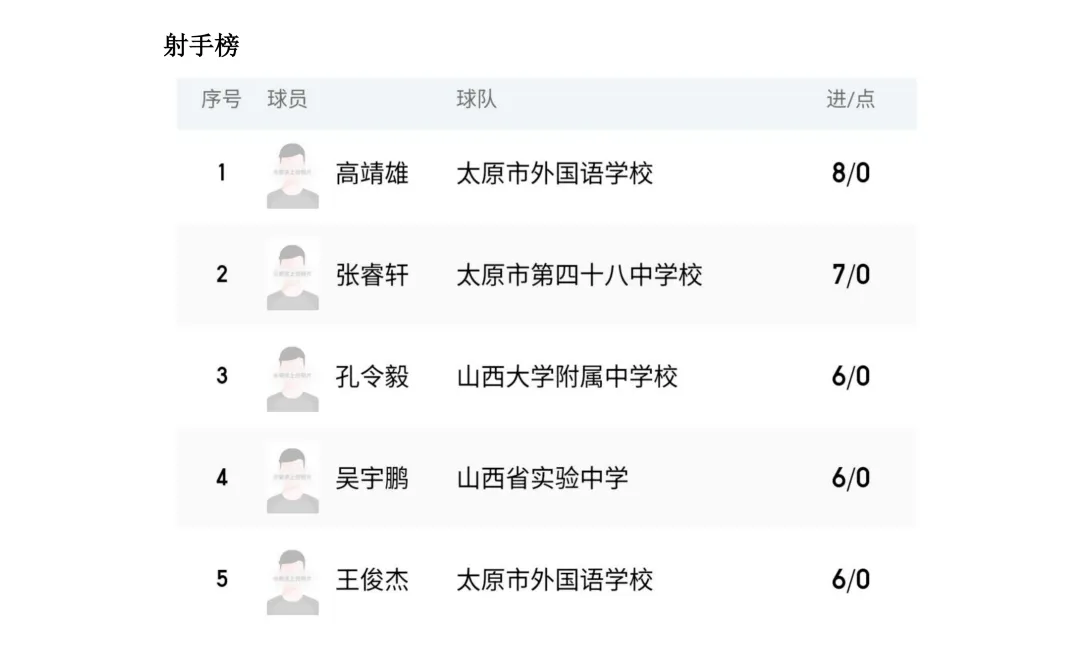Click the 序号 column header

(221, 99)
